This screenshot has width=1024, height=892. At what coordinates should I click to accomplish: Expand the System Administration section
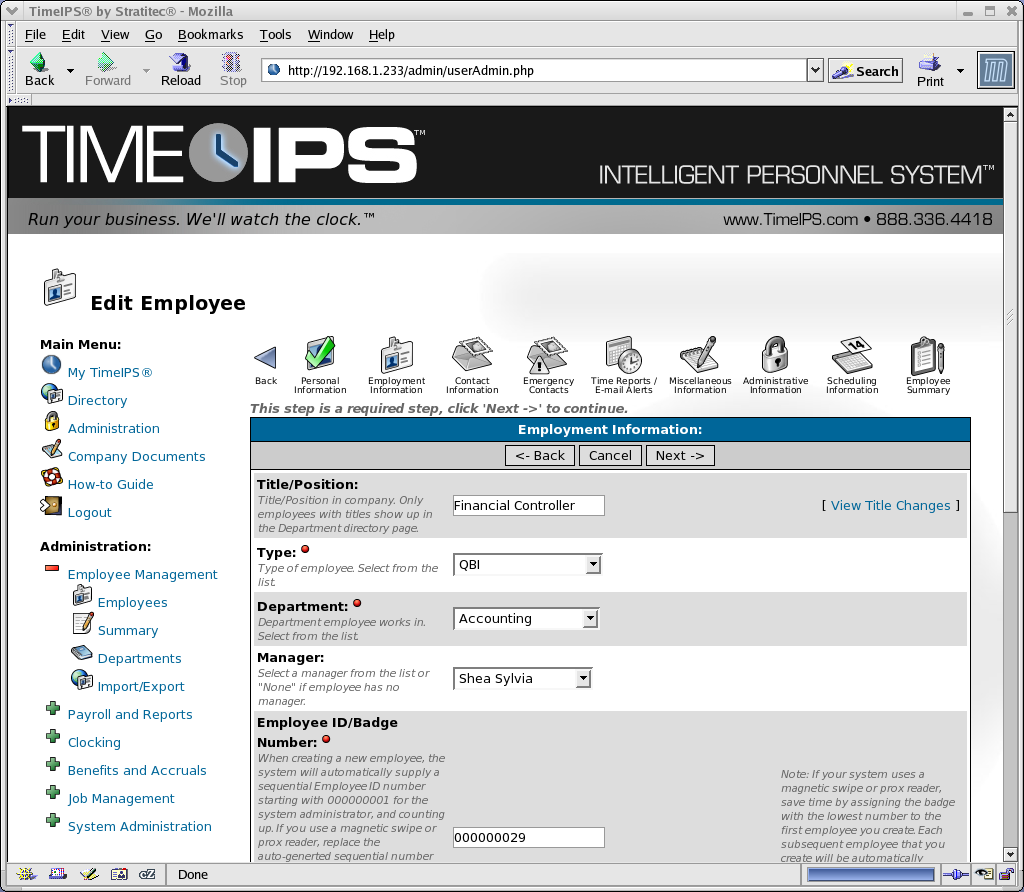tap(53, 820)
